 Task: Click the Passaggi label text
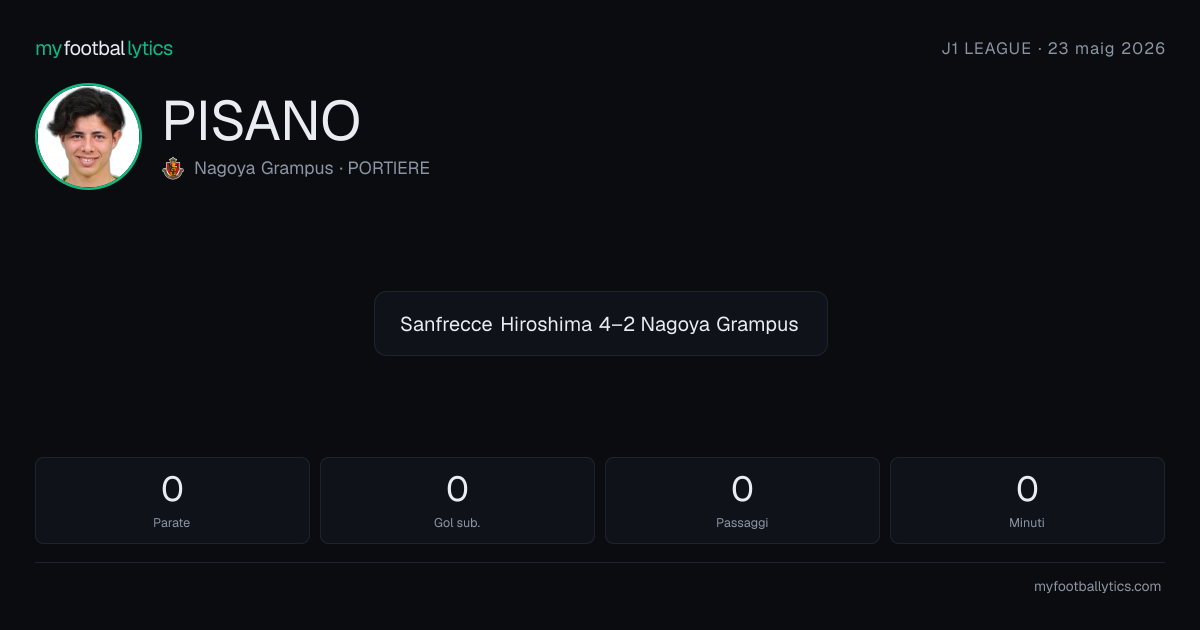(x=742, y=523)
